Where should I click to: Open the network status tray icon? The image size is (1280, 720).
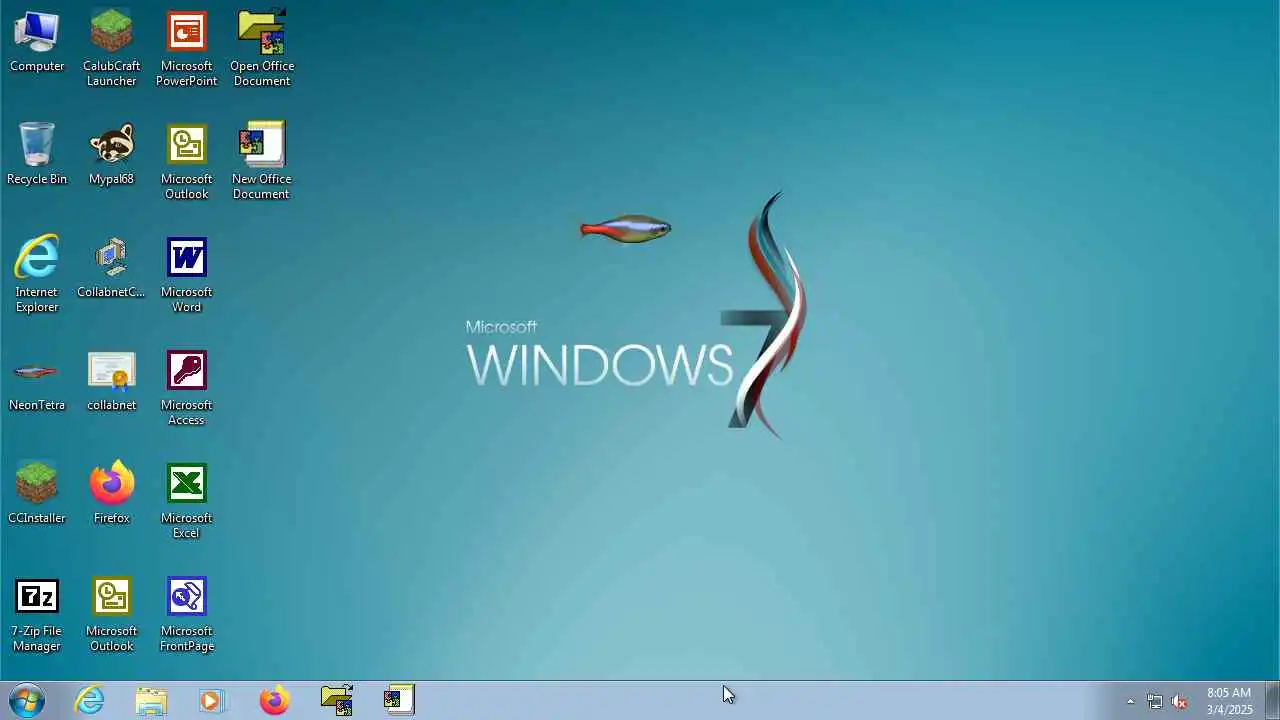click(x=1155, y=701)
